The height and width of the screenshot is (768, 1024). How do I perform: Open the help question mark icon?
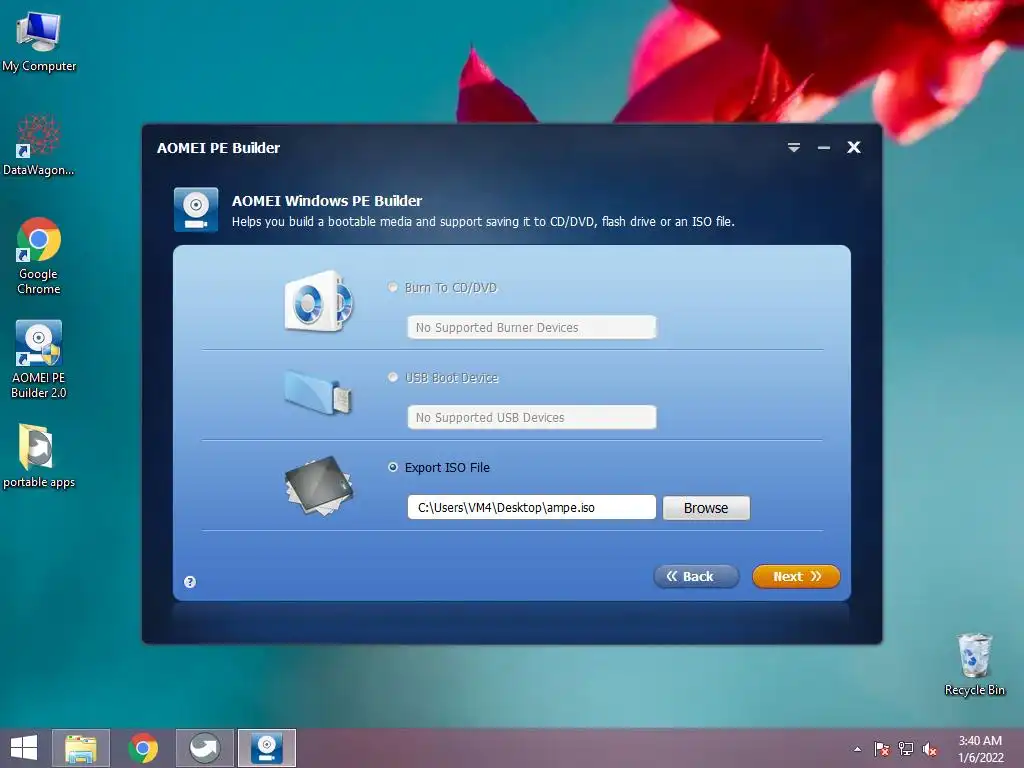point(190,582)
